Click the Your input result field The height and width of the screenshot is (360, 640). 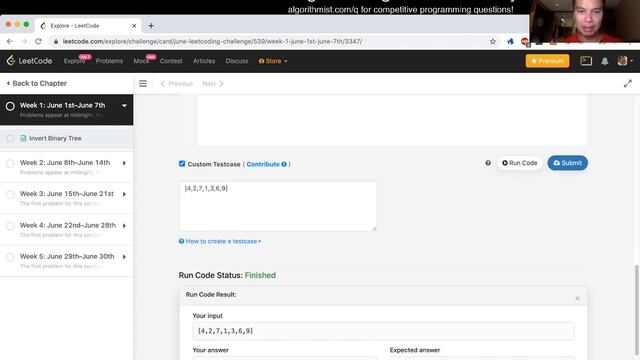[x=383, y=331]
